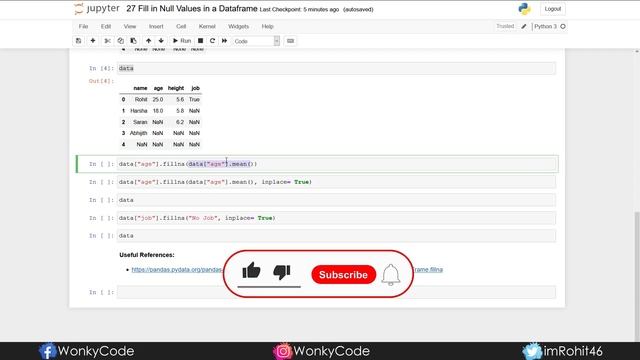Open the Insert menu
The width and height of the screenshot is (640, 360).
click(x=156, y=27)
